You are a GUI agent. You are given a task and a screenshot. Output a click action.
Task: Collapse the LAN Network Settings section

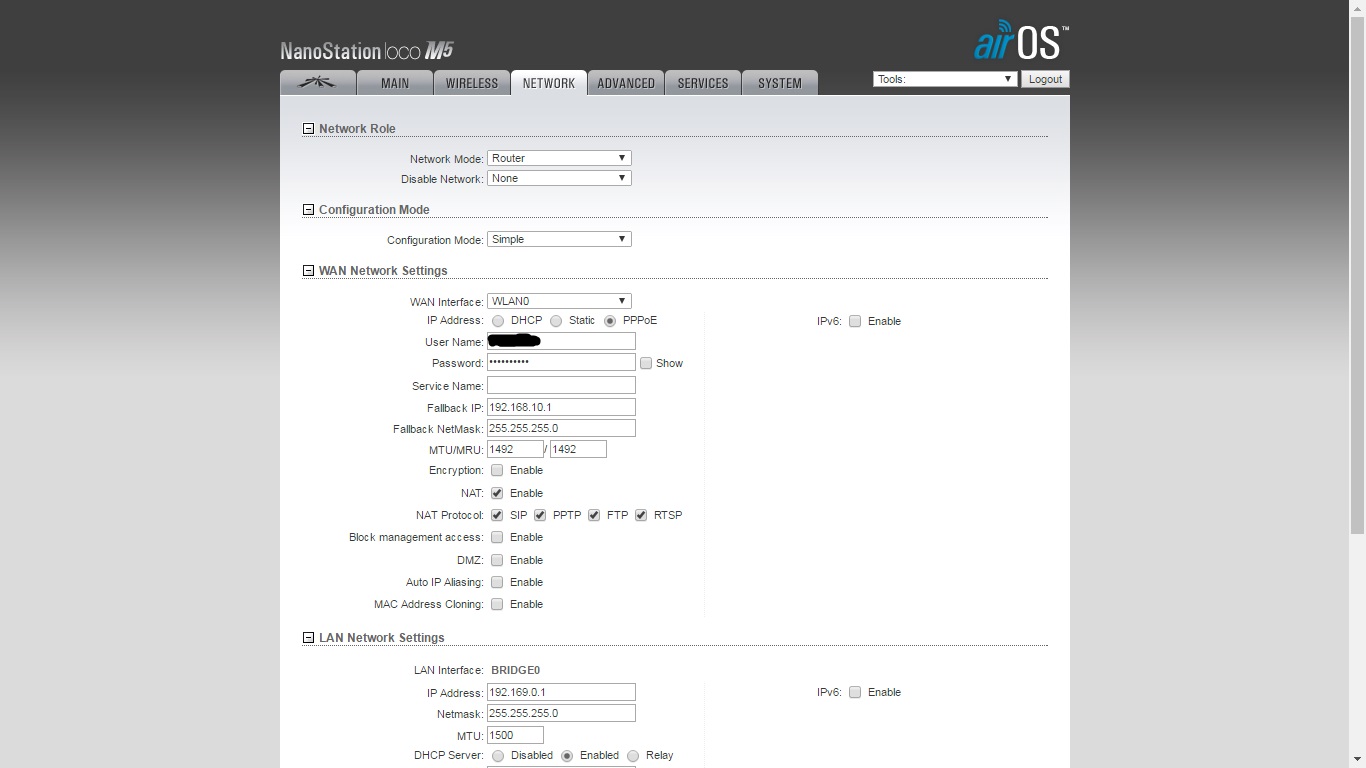point(308,638)
